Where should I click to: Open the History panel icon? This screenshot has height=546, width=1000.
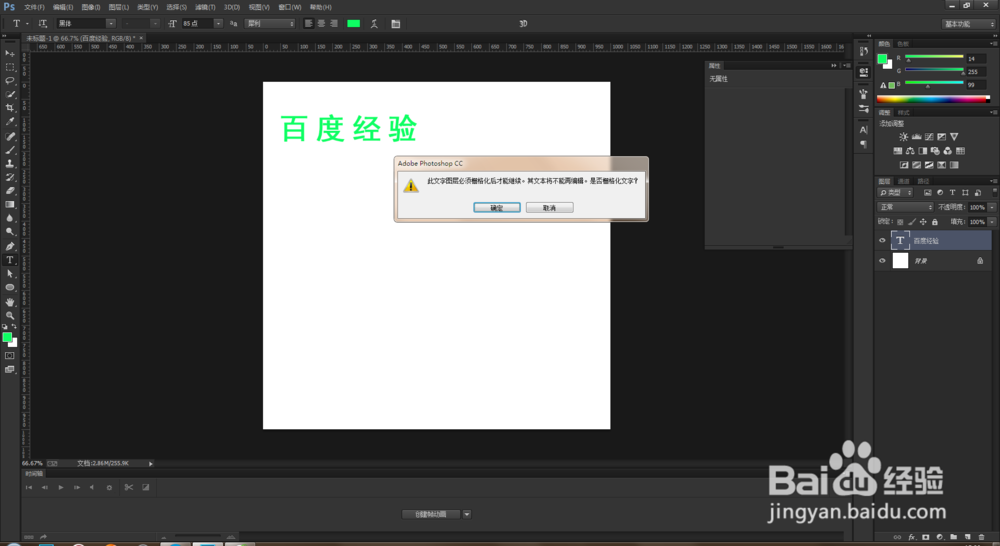(x=864, y=51)
